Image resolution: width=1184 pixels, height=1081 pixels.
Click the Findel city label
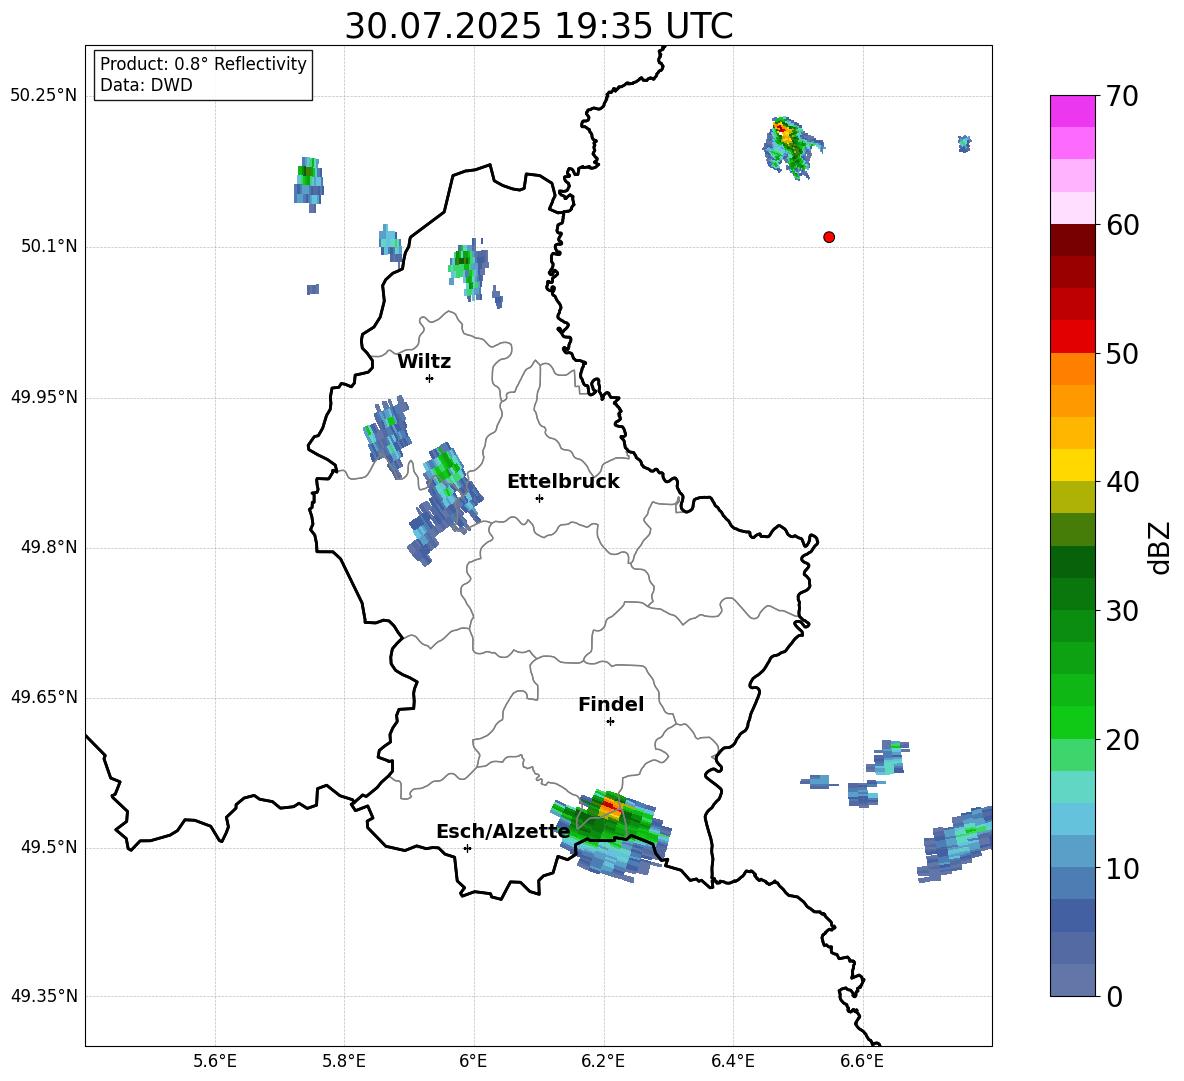[x=611, y=704]
